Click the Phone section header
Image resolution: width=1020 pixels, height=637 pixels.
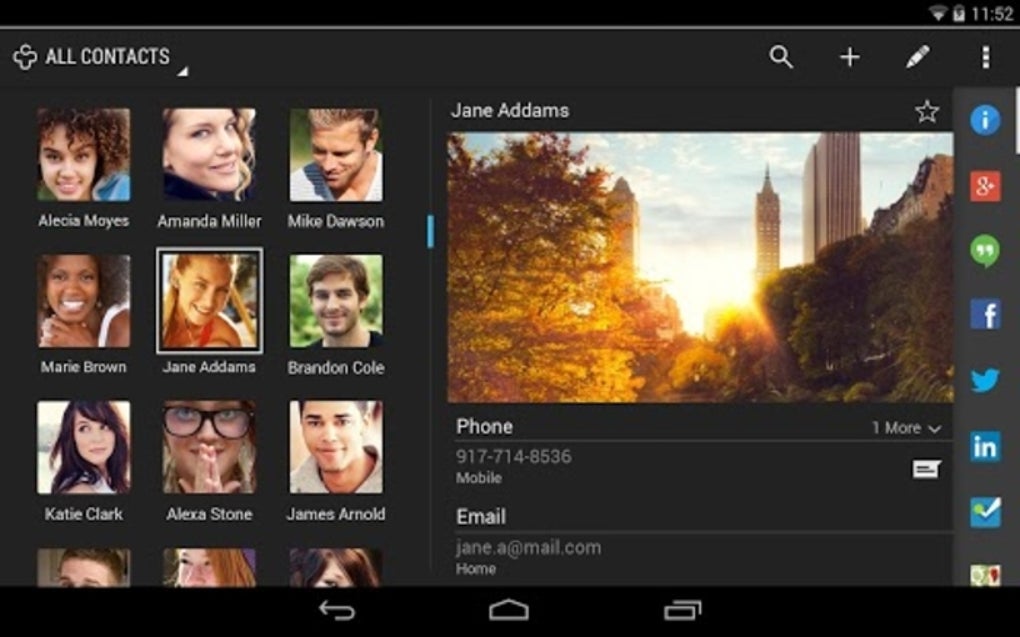click(484, 427)
